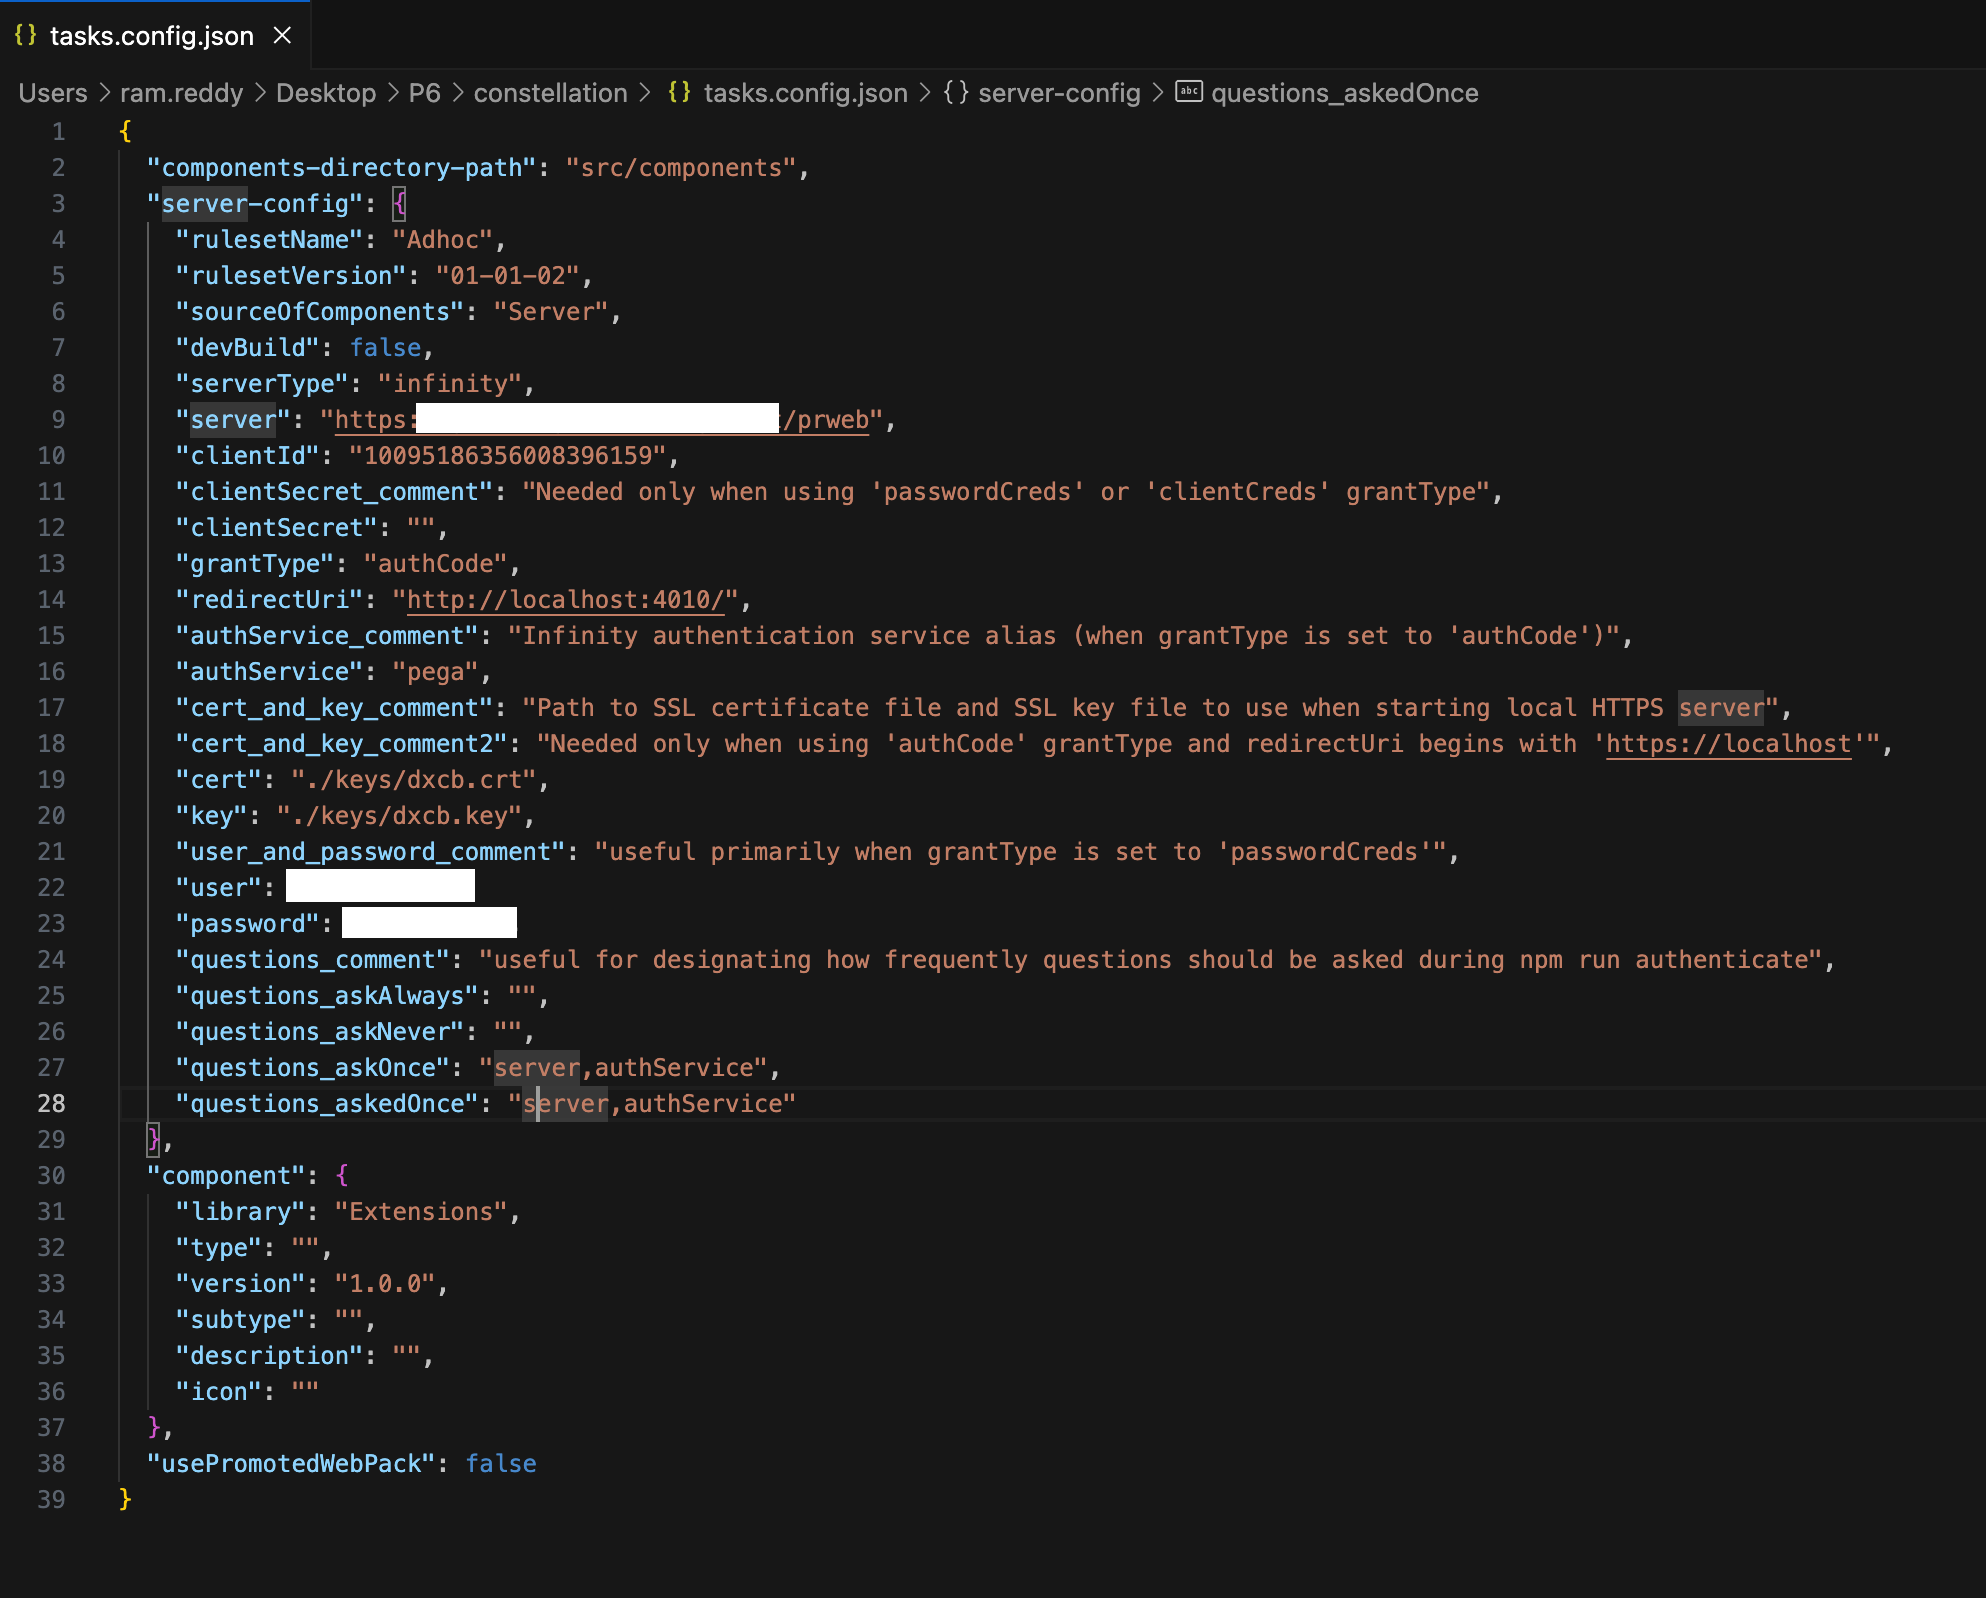The image size is (1986, 1598).
Task: Select the tasks.config.json tab
Action: [152, 35]
